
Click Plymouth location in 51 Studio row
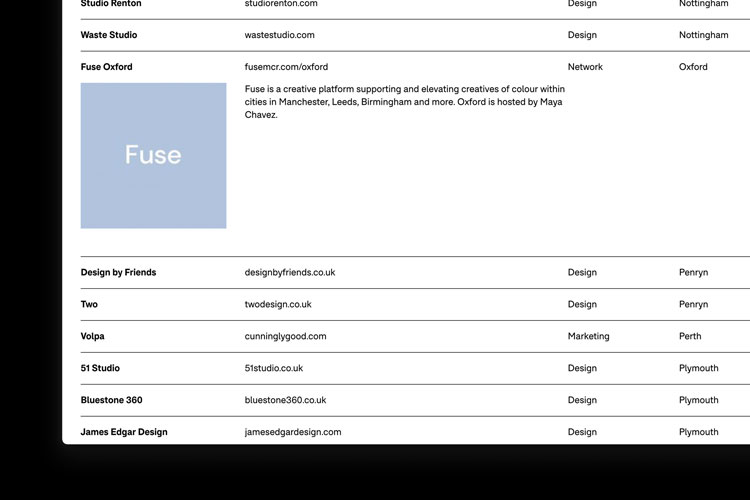[698, 368]
